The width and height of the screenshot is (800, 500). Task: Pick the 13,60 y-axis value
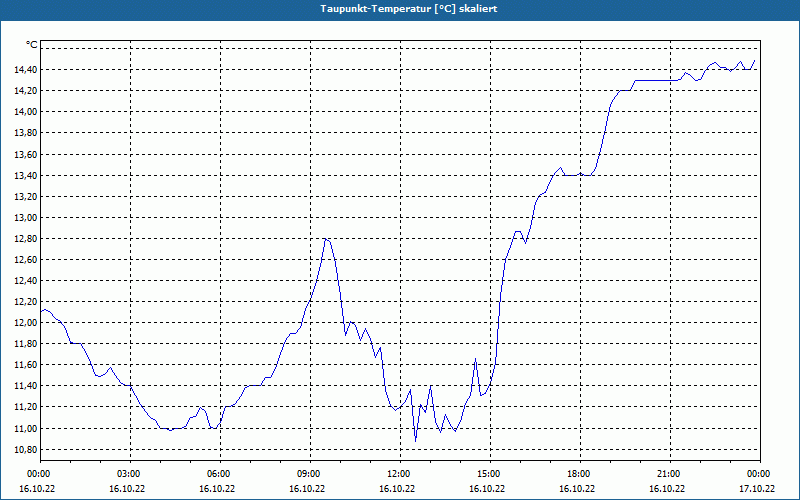click(26, 155)
